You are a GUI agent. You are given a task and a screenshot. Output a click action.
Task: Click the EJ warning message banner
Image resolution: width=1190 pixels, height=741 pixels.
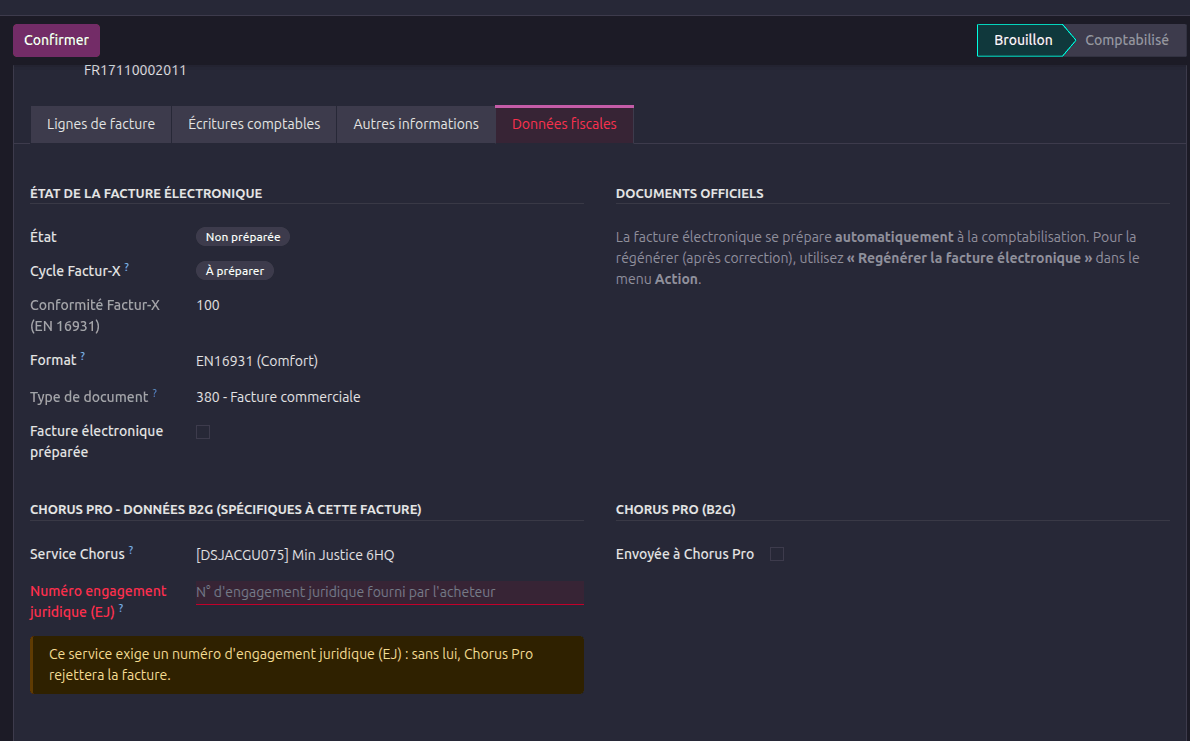[x=307, y=665]
